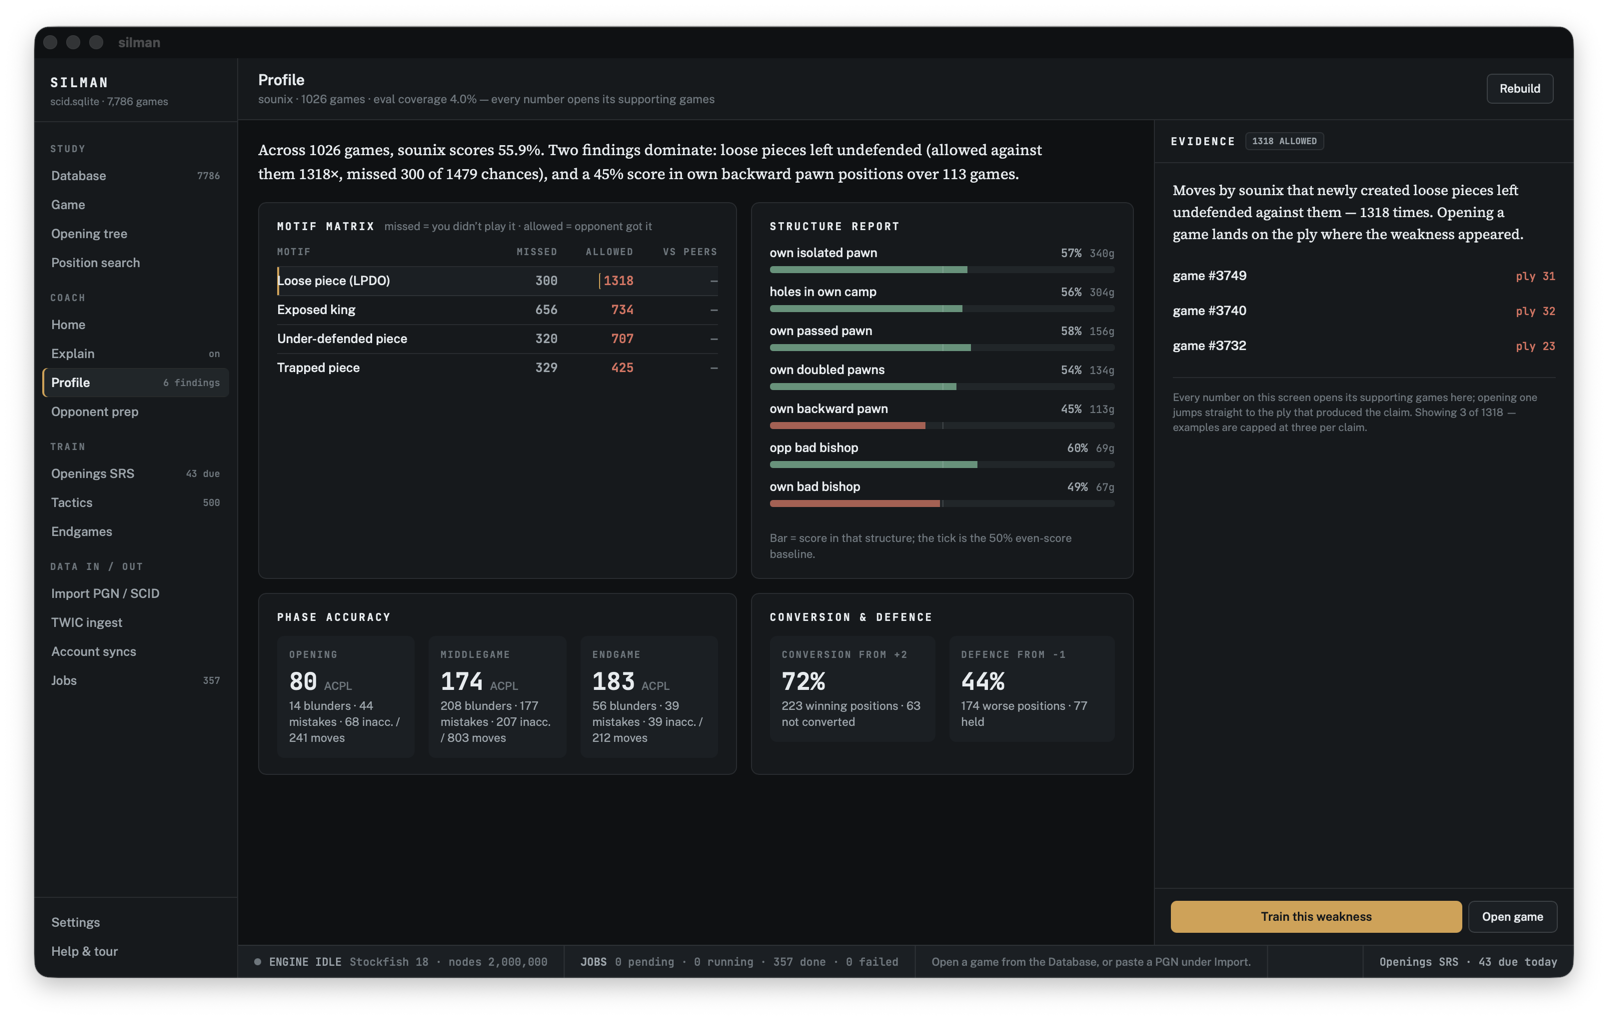Click the SILMAN app title

(79, 83)
